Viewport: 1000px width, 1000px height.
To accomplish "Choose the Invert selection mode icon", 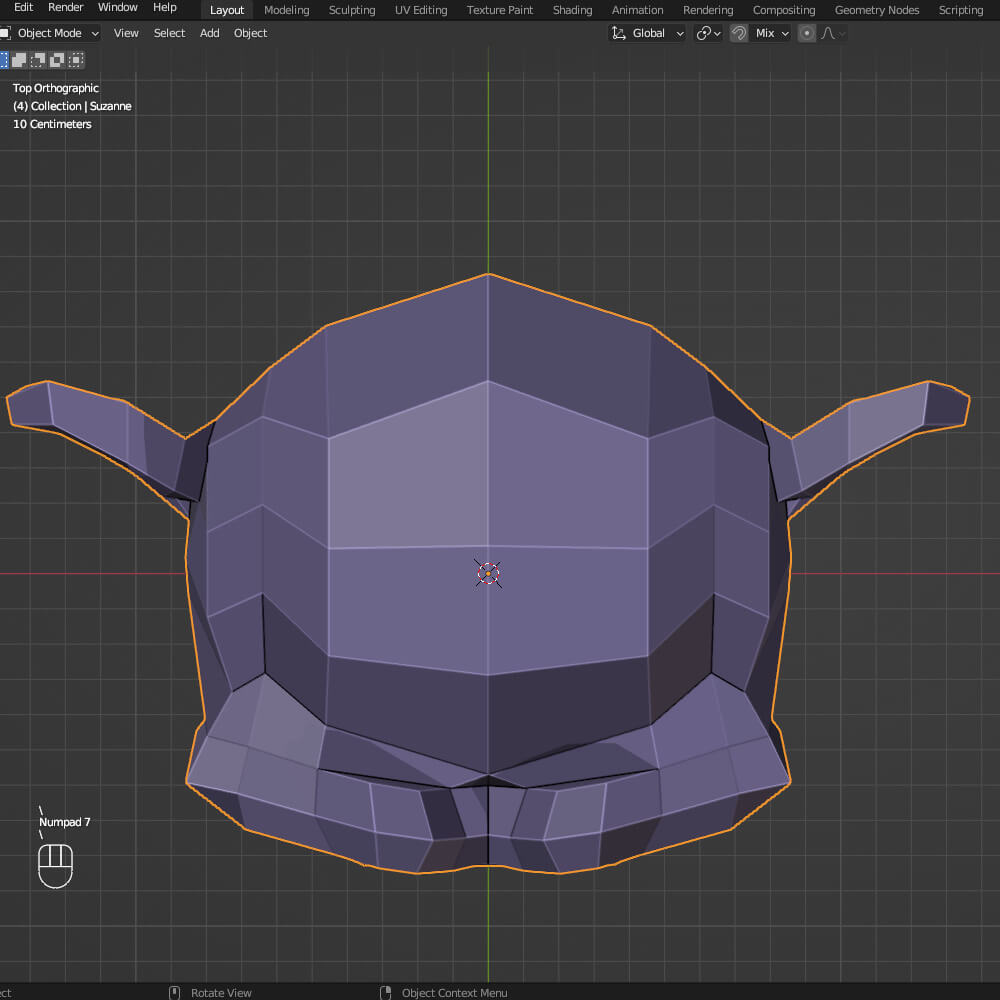I will tap(55, 60).
